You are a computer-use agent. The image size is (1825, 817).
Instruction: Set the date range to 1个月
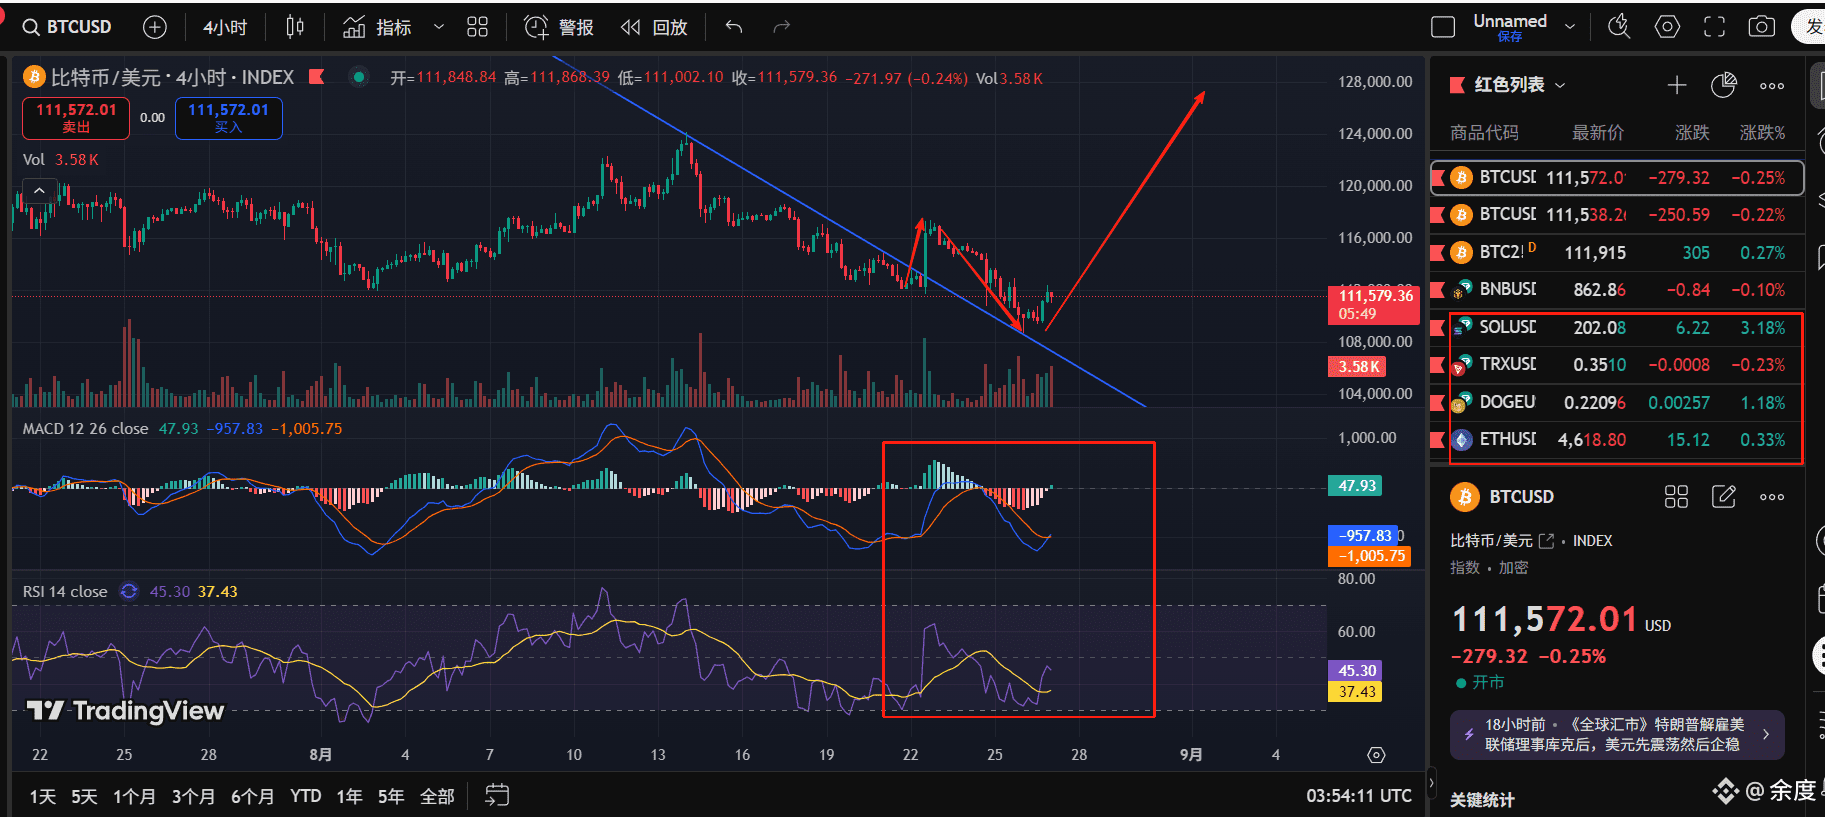(x=134, y=796)
